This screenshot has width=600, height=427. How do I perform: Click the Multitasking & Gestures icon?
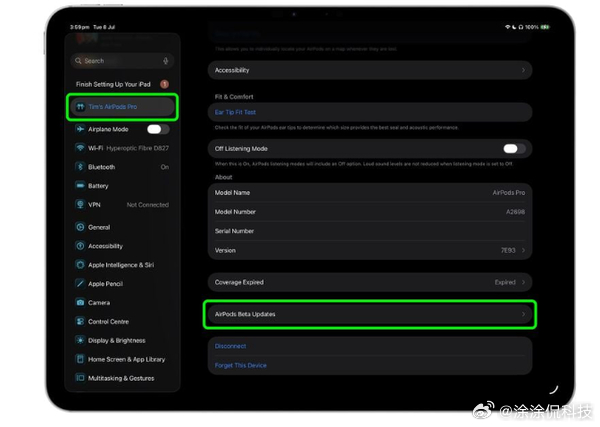[80, 378]
